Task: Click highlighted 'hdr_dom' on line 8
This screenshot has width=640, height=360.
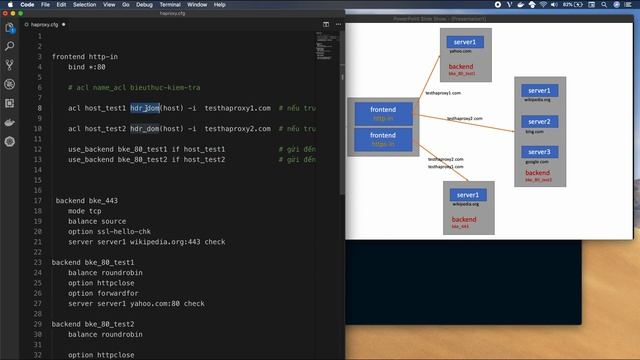Action: coord(145,108)
